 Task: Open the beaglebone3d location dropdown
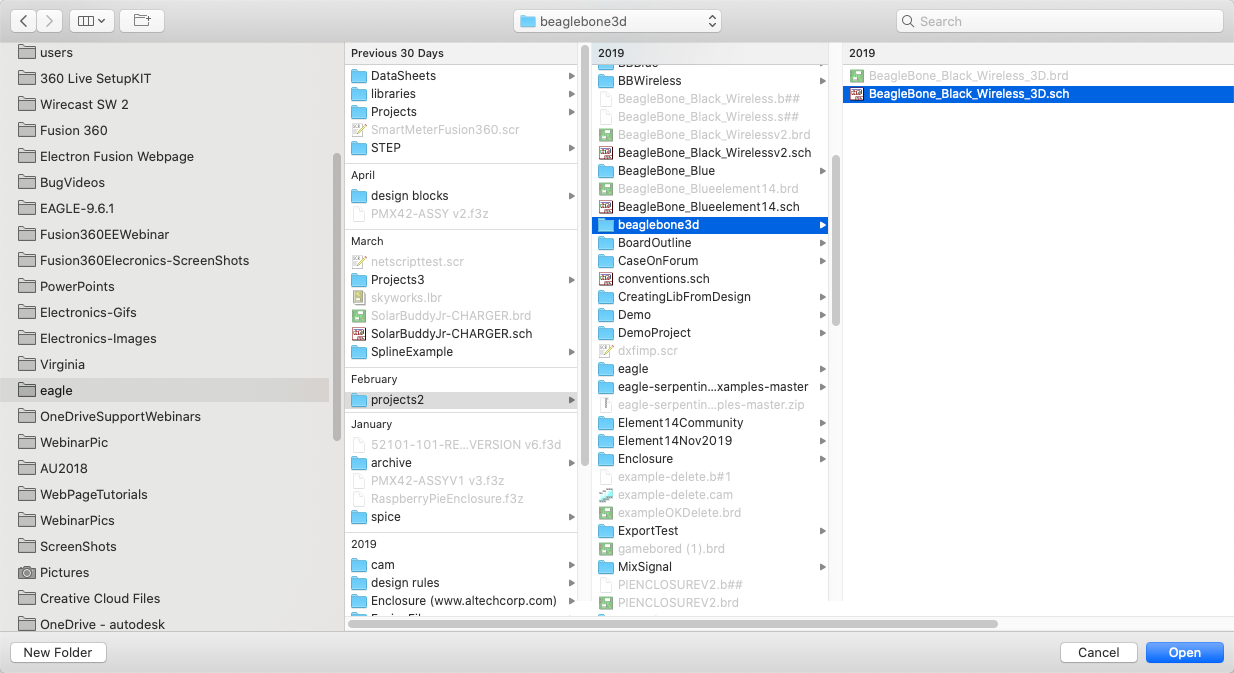pyautogui.click(x=617, y=21)
